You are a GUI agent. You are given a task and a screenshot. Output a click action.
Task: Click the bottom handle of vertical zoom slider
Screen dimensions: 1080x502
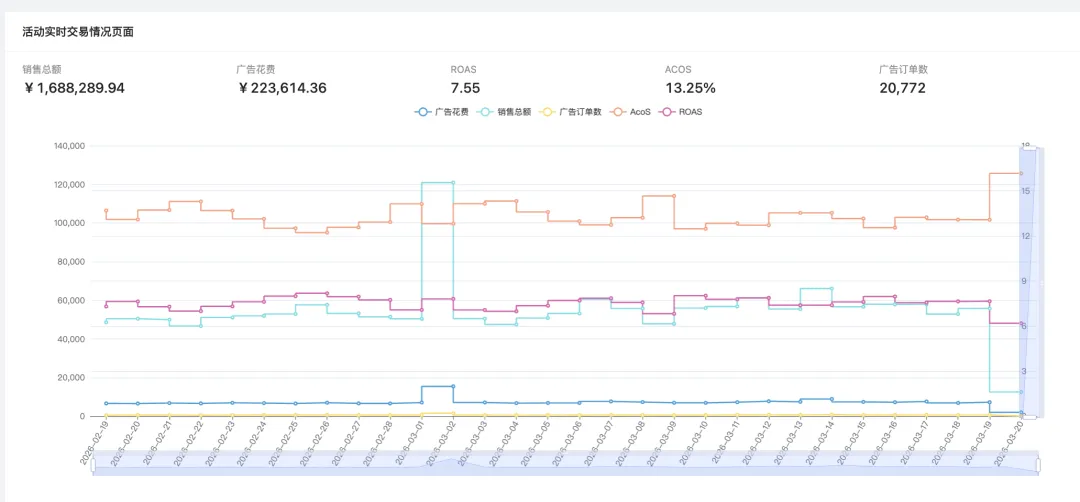1032,417
